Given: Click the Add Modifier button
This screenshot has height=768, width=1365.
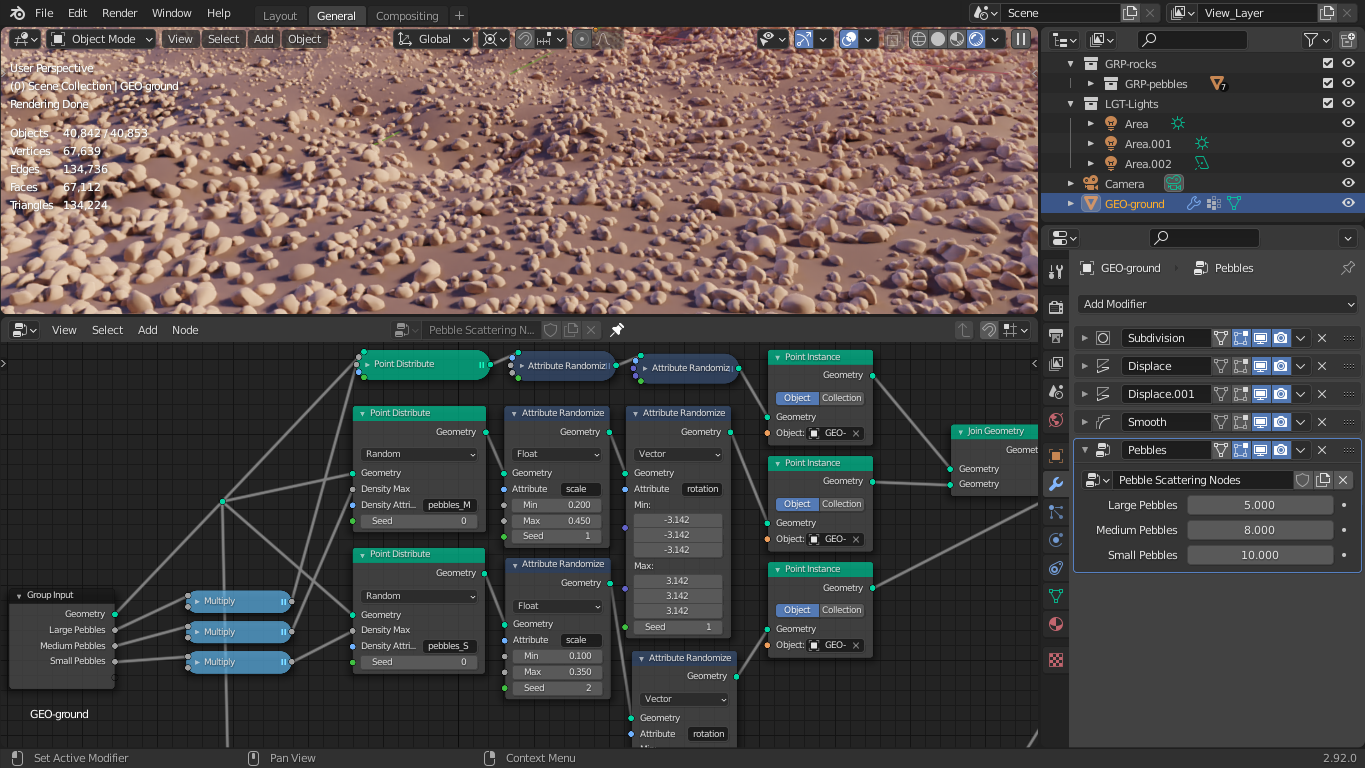Looking at the screenshot, I should pos(1216,304).
